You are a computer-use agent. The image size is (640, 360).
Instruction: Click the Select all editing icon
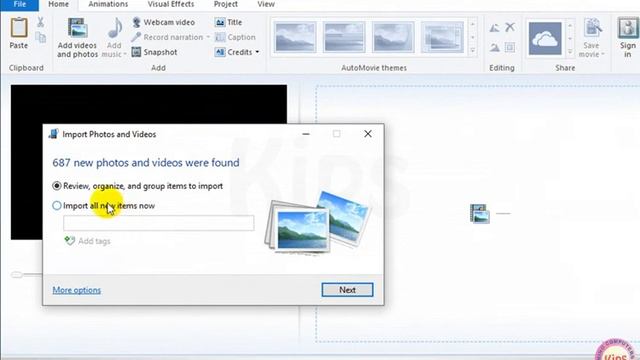510,47
